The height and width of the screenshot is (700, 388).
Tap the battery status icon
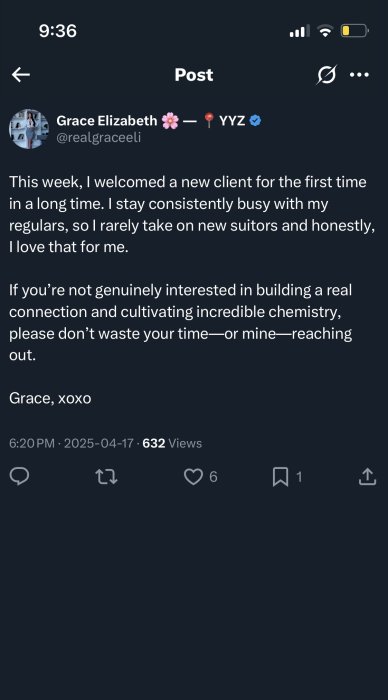pyautogui.click(x=355, y=31)
